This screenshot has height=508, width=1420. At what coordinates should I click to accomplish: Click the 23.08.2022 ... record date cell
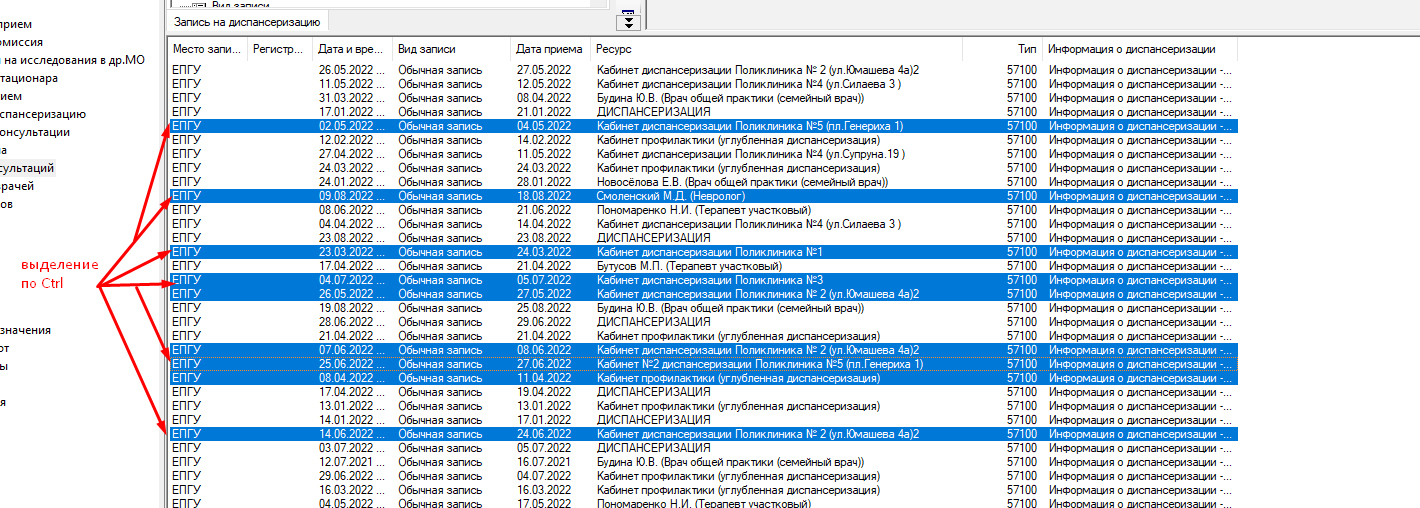[352, 238]
